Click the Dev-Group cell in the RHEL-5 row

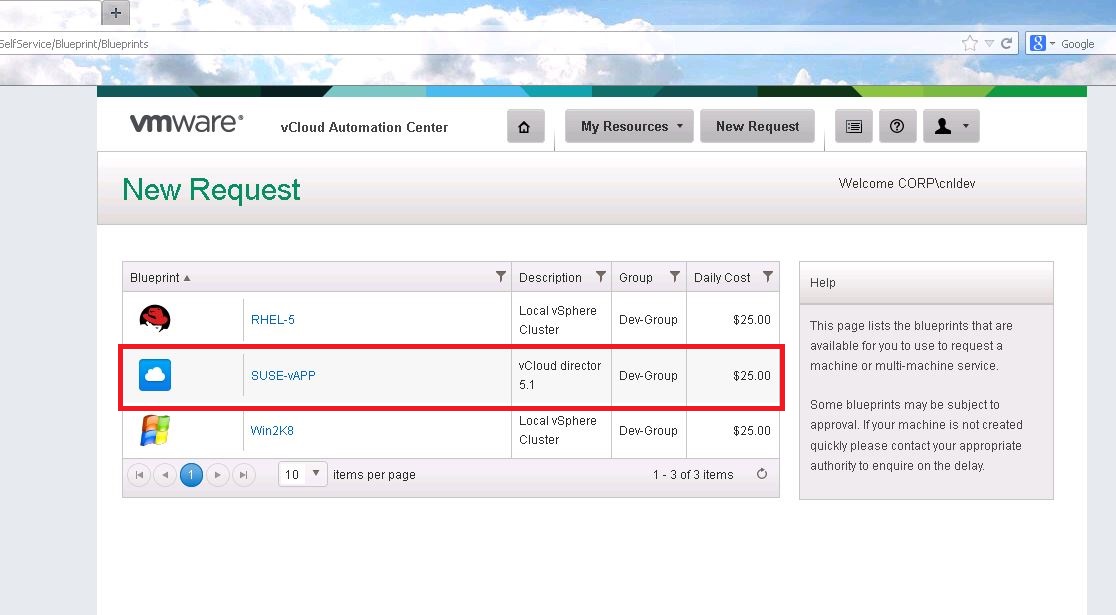[648, 320]
